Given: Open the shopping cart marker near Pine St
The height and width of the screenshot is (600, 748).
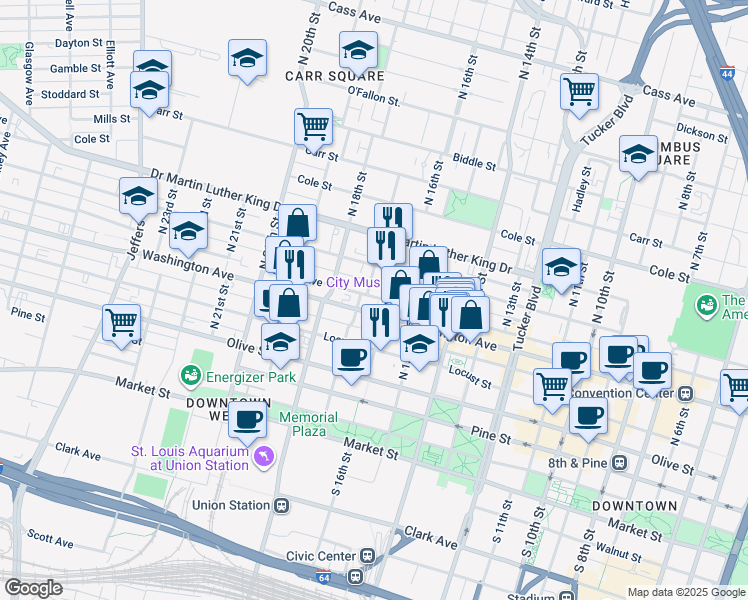Looking at the screenshot, I should tap(121, 322).
